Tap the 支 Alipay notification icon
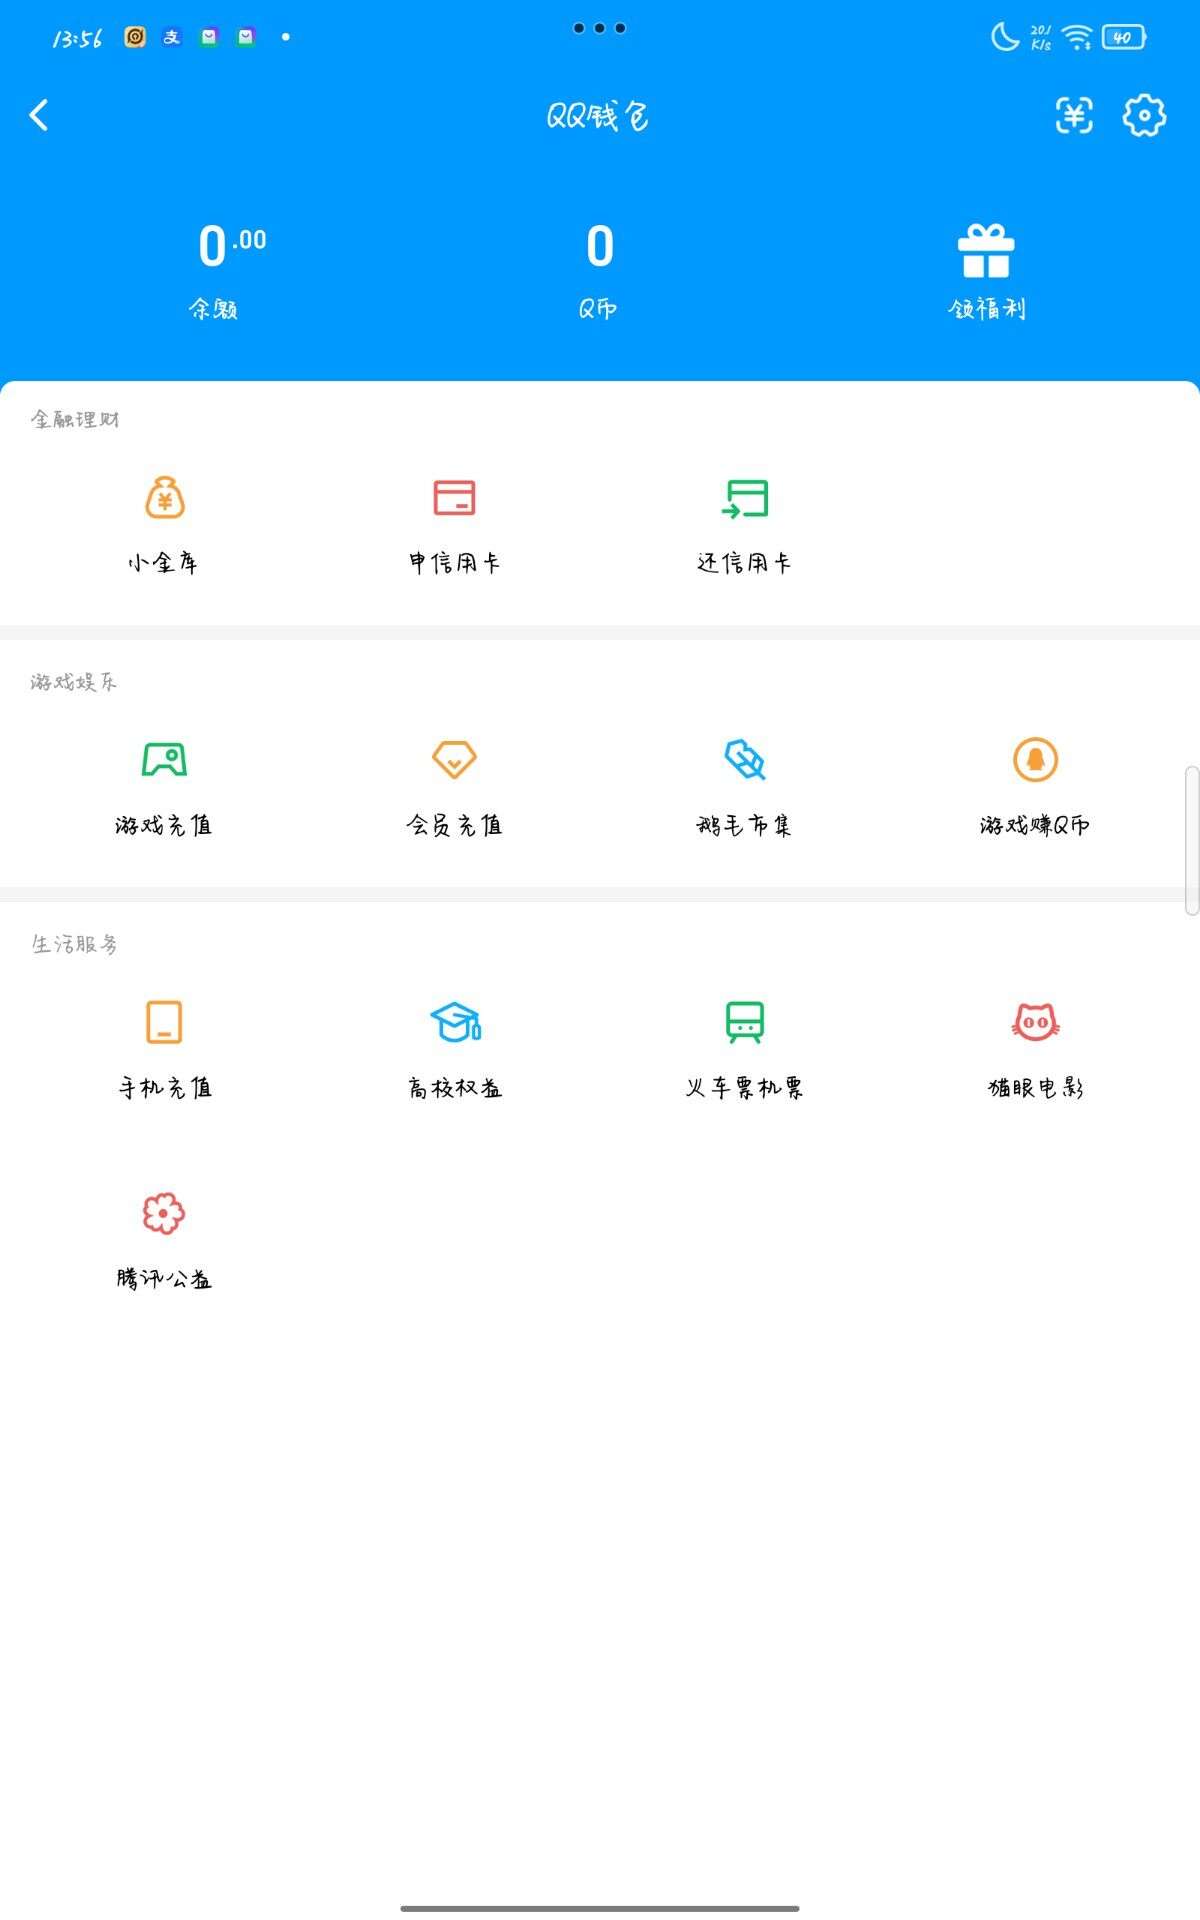The width and height of the screenshot is (1200, 1920). 172,37
